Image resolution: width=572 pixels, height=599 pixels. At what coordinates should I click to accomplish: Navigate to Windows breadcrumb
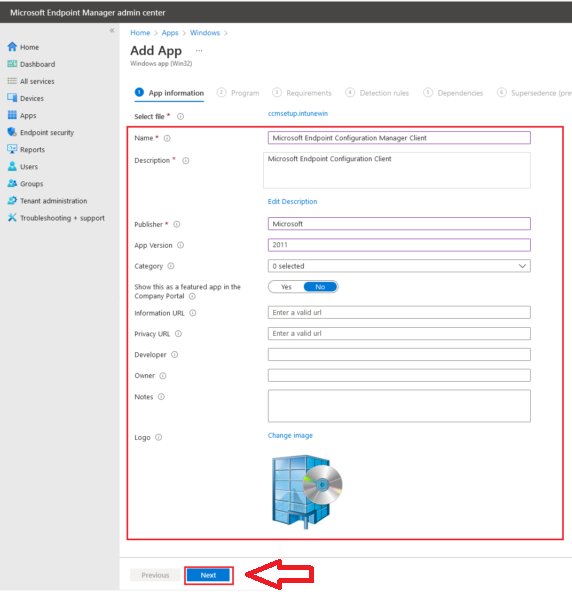[205, 33]
